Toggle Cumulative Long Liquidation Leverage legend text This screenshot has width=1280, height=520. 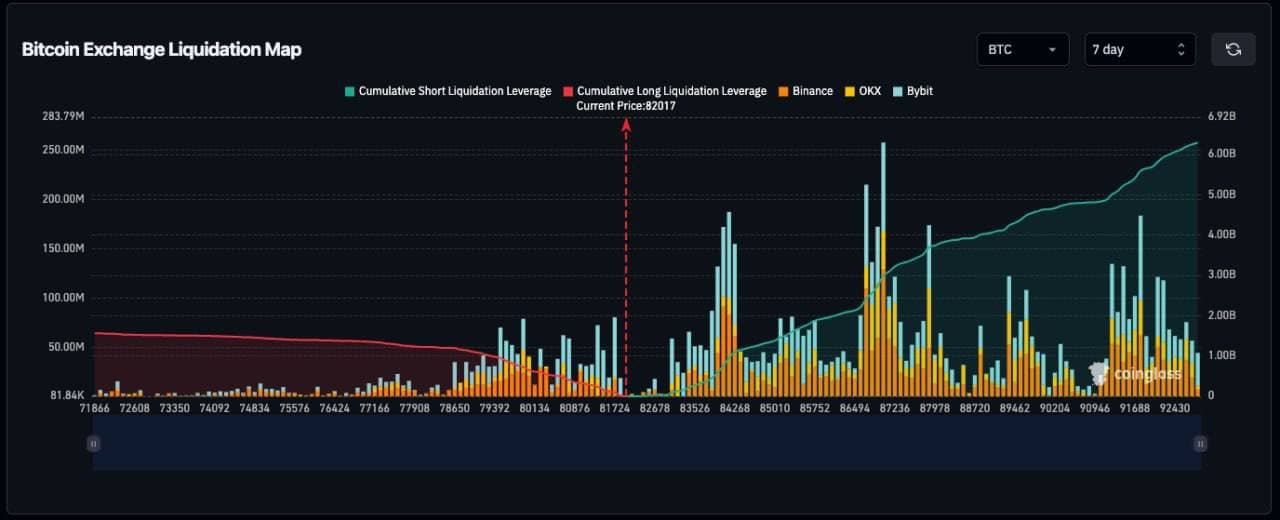point(671,91)
